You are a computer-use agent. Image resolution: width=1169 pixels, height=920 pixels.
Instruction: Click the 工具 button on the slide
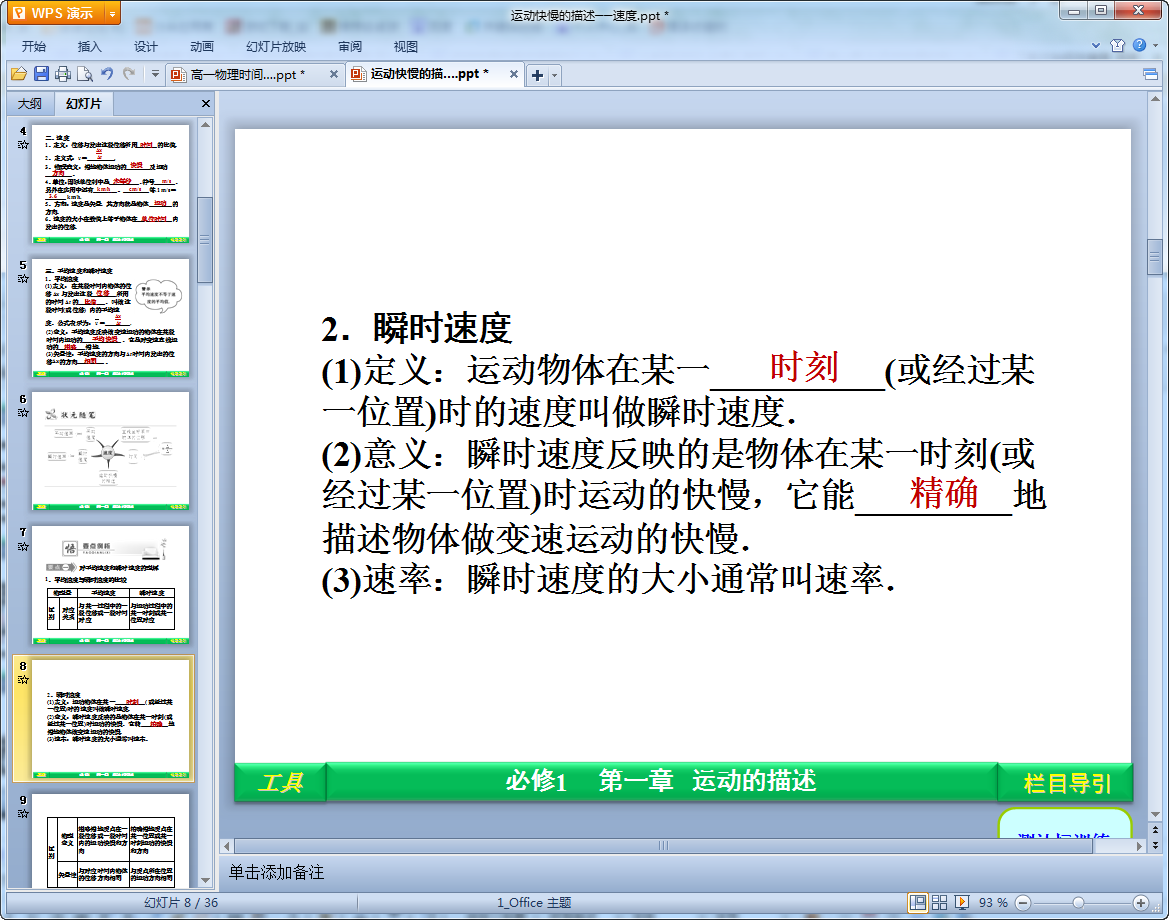280,782
